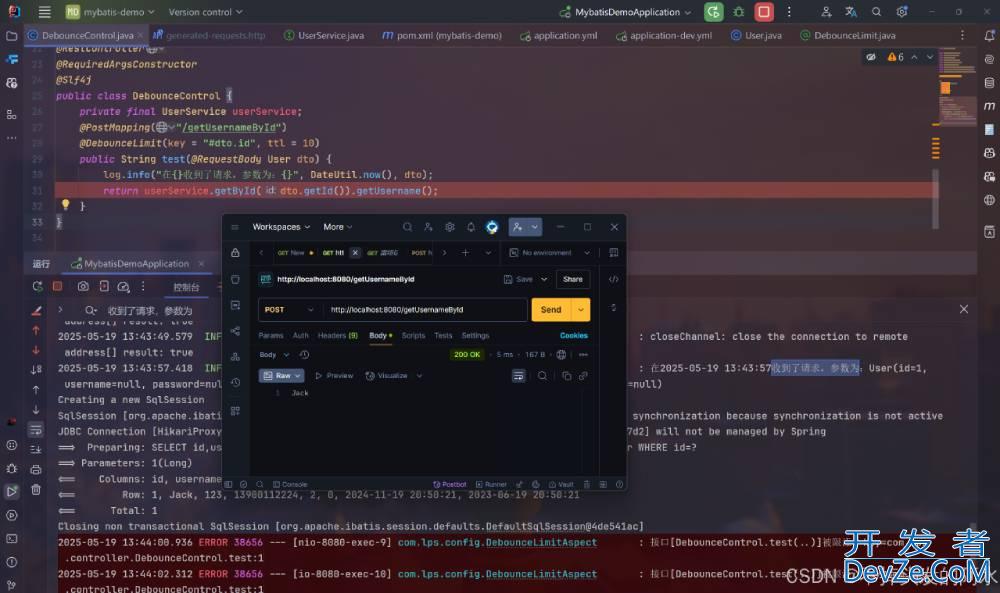The width and height of the screenshot is (1000, 593).
Task: Toggle soft-wrap in the run console
Action: 36,429
